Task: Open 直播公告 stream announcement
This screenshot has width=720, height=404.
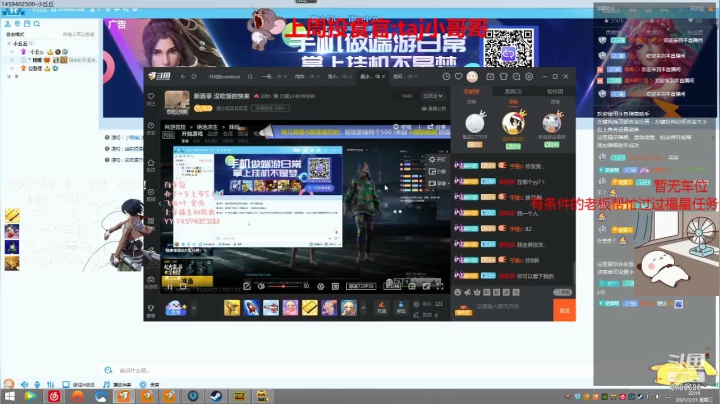Action: [x=433, y=109]
